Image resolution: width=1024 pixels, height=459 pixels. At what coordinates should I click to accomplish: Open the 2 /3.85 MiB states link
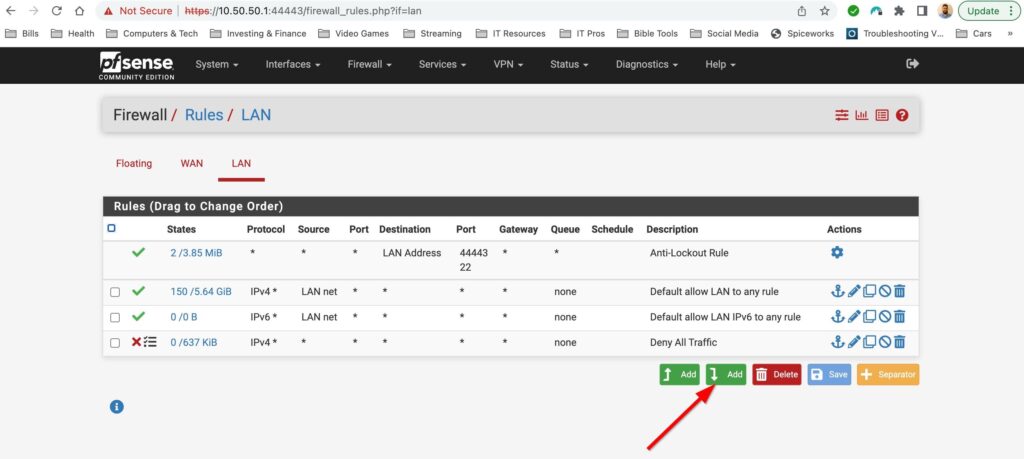point(196,253)
